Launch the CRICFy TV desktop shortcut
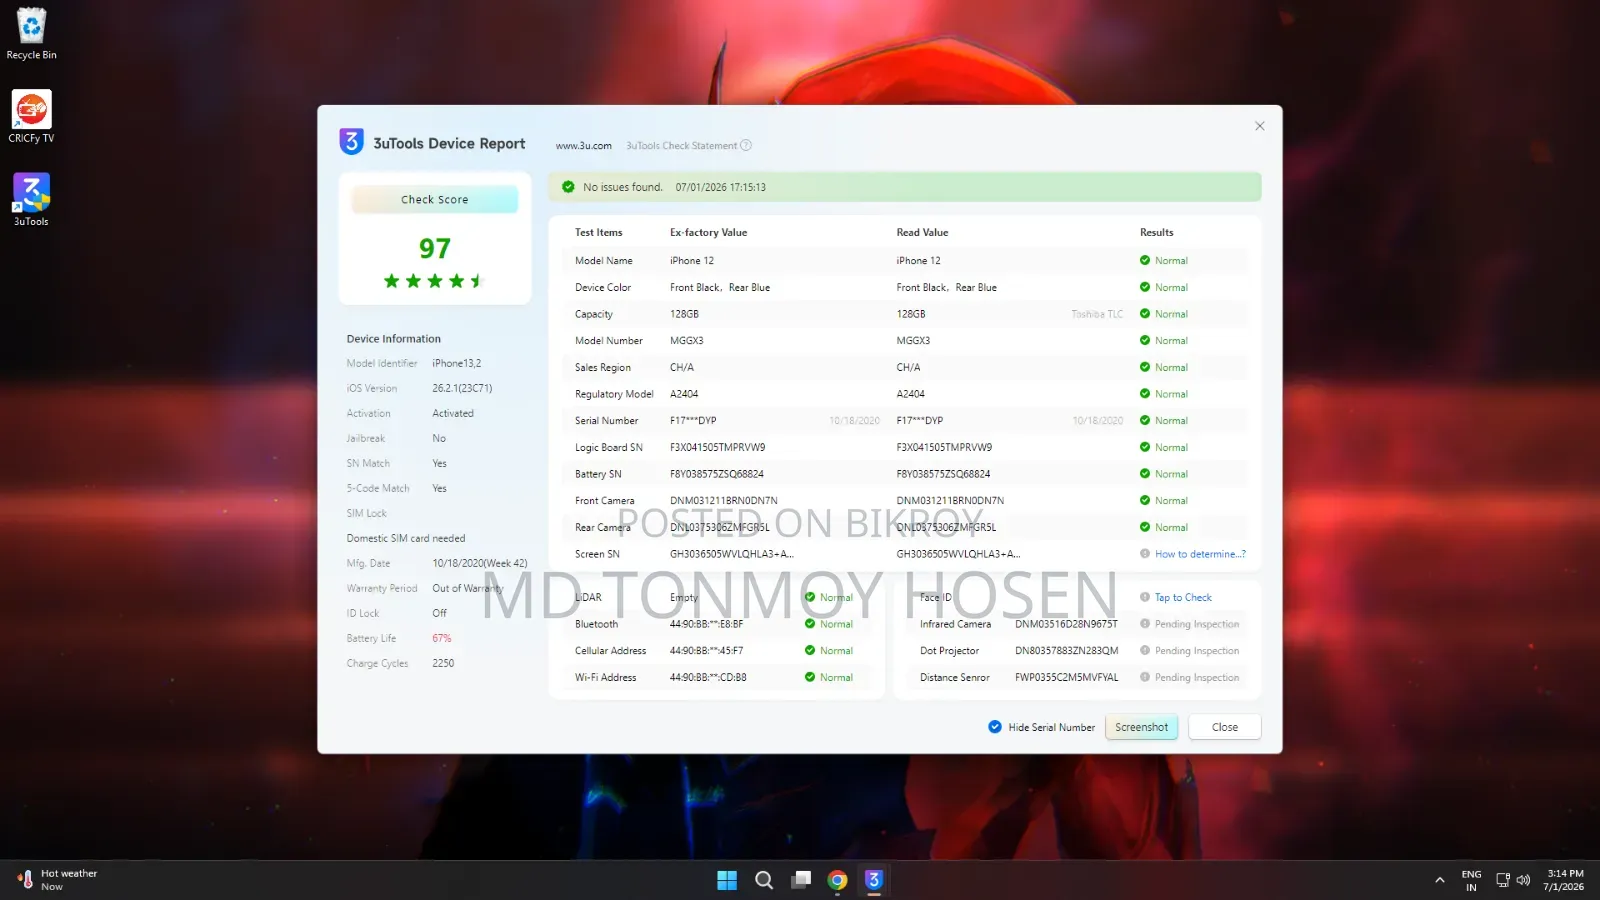The height and width of the screenshot is (900, 1600). point(31,117)
